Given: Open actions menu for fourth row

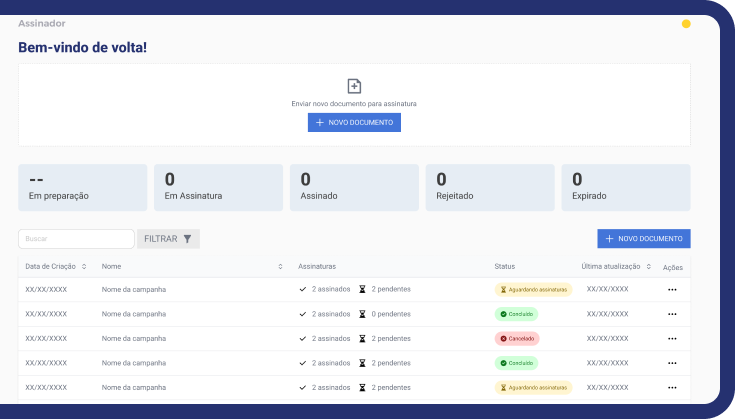Looking at the screenshot, I should pyautogui.click(x=672, y=363).
